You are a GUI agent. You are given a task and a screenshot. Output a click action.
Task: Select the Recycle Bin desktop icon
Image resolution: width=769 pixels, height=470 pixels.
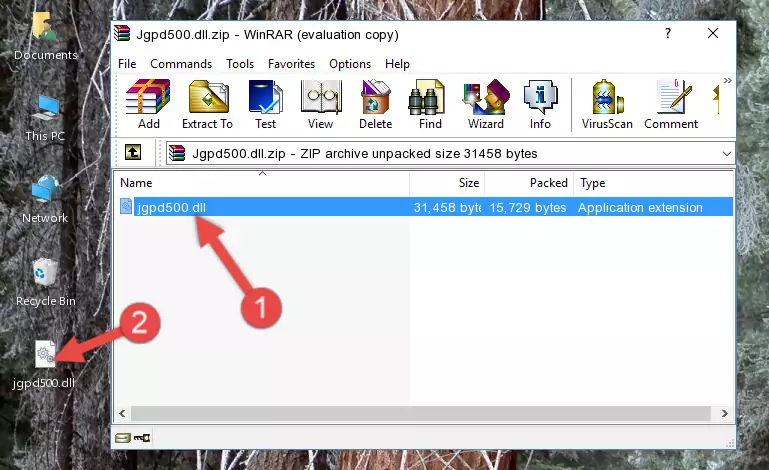point(46,283)
